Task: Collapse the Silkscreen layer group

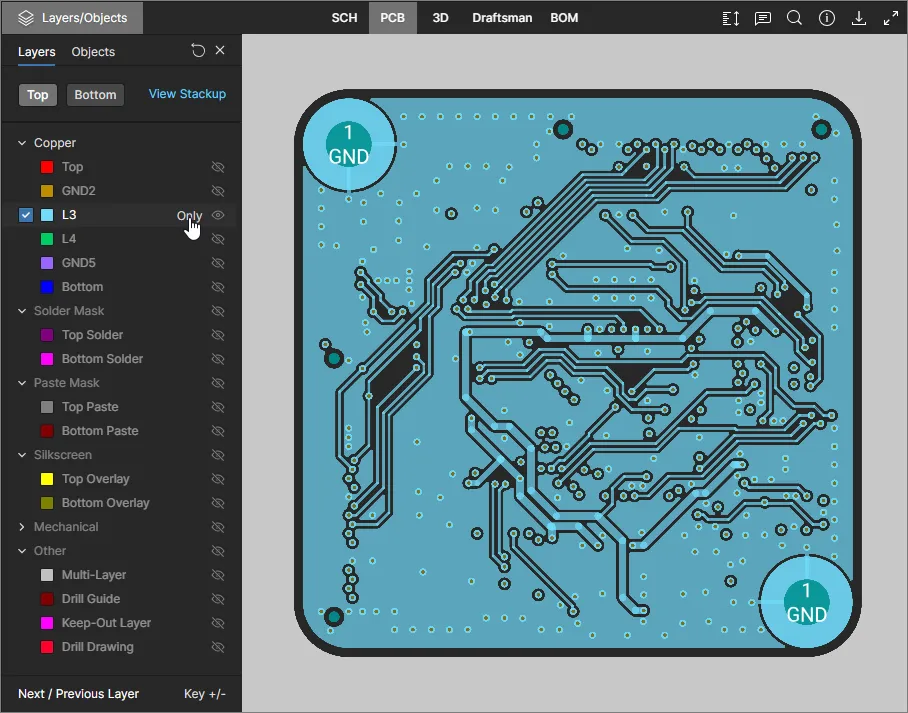Action: tap(22, 455)
